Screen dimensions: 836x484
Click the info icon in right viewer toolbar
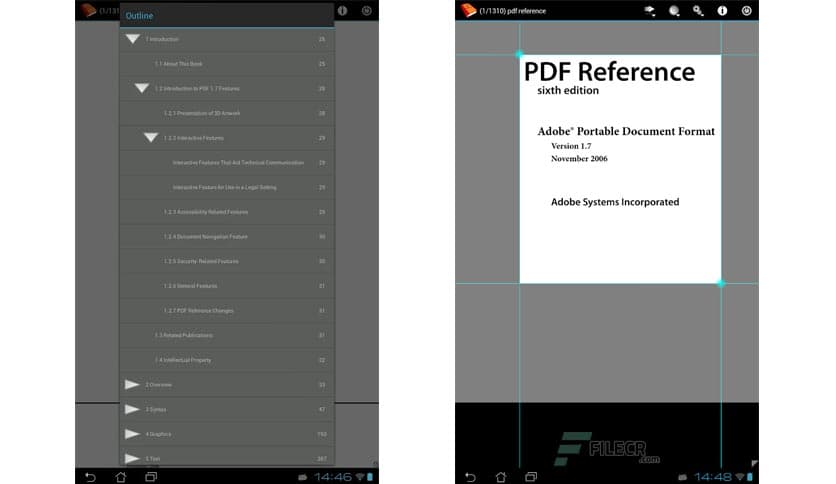click(x=722, y=11)
